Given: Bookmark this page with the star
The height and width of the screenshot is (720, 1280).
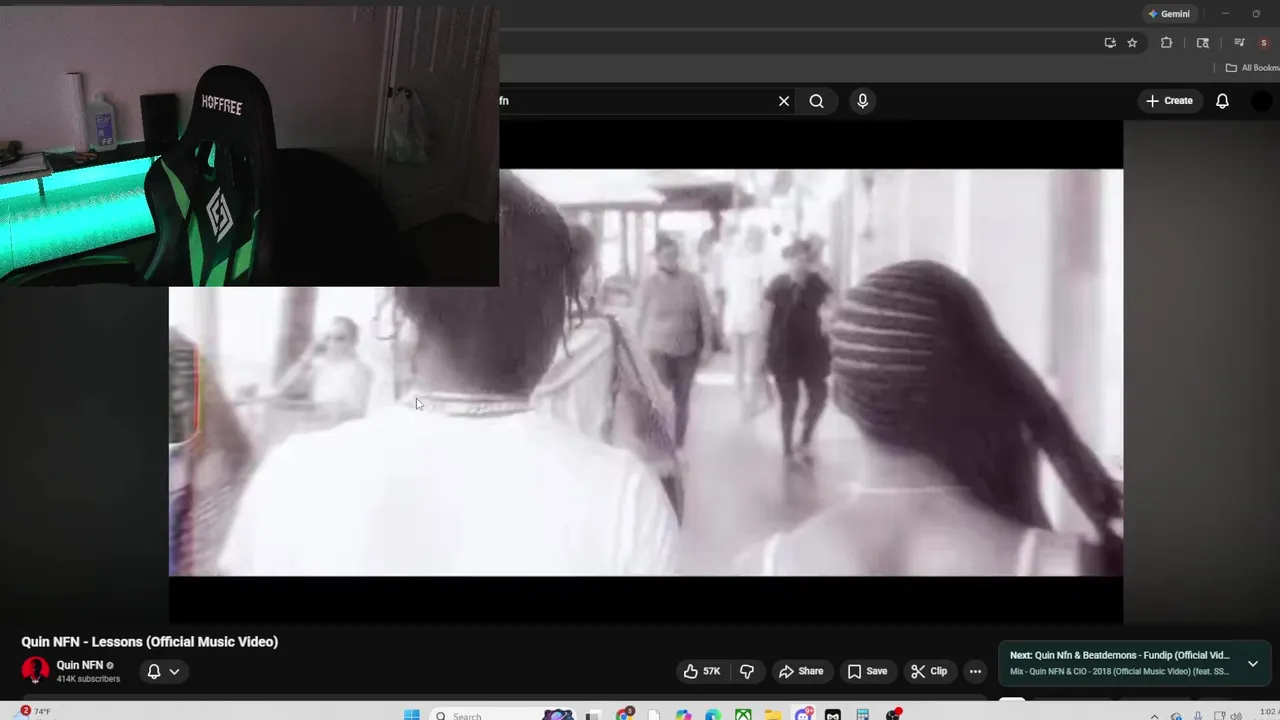Looking at the screenshot, I should click(1132, 43).
